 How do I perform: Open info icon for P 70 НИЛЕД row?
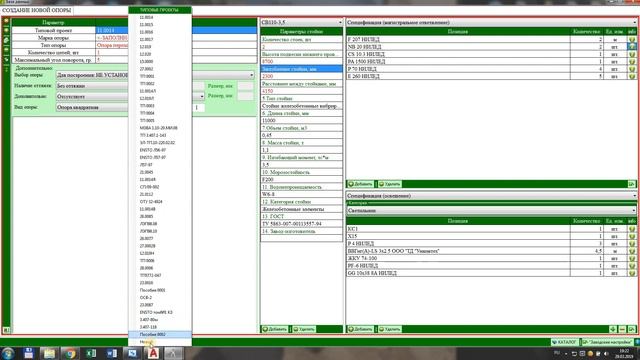tap(632, 69)
